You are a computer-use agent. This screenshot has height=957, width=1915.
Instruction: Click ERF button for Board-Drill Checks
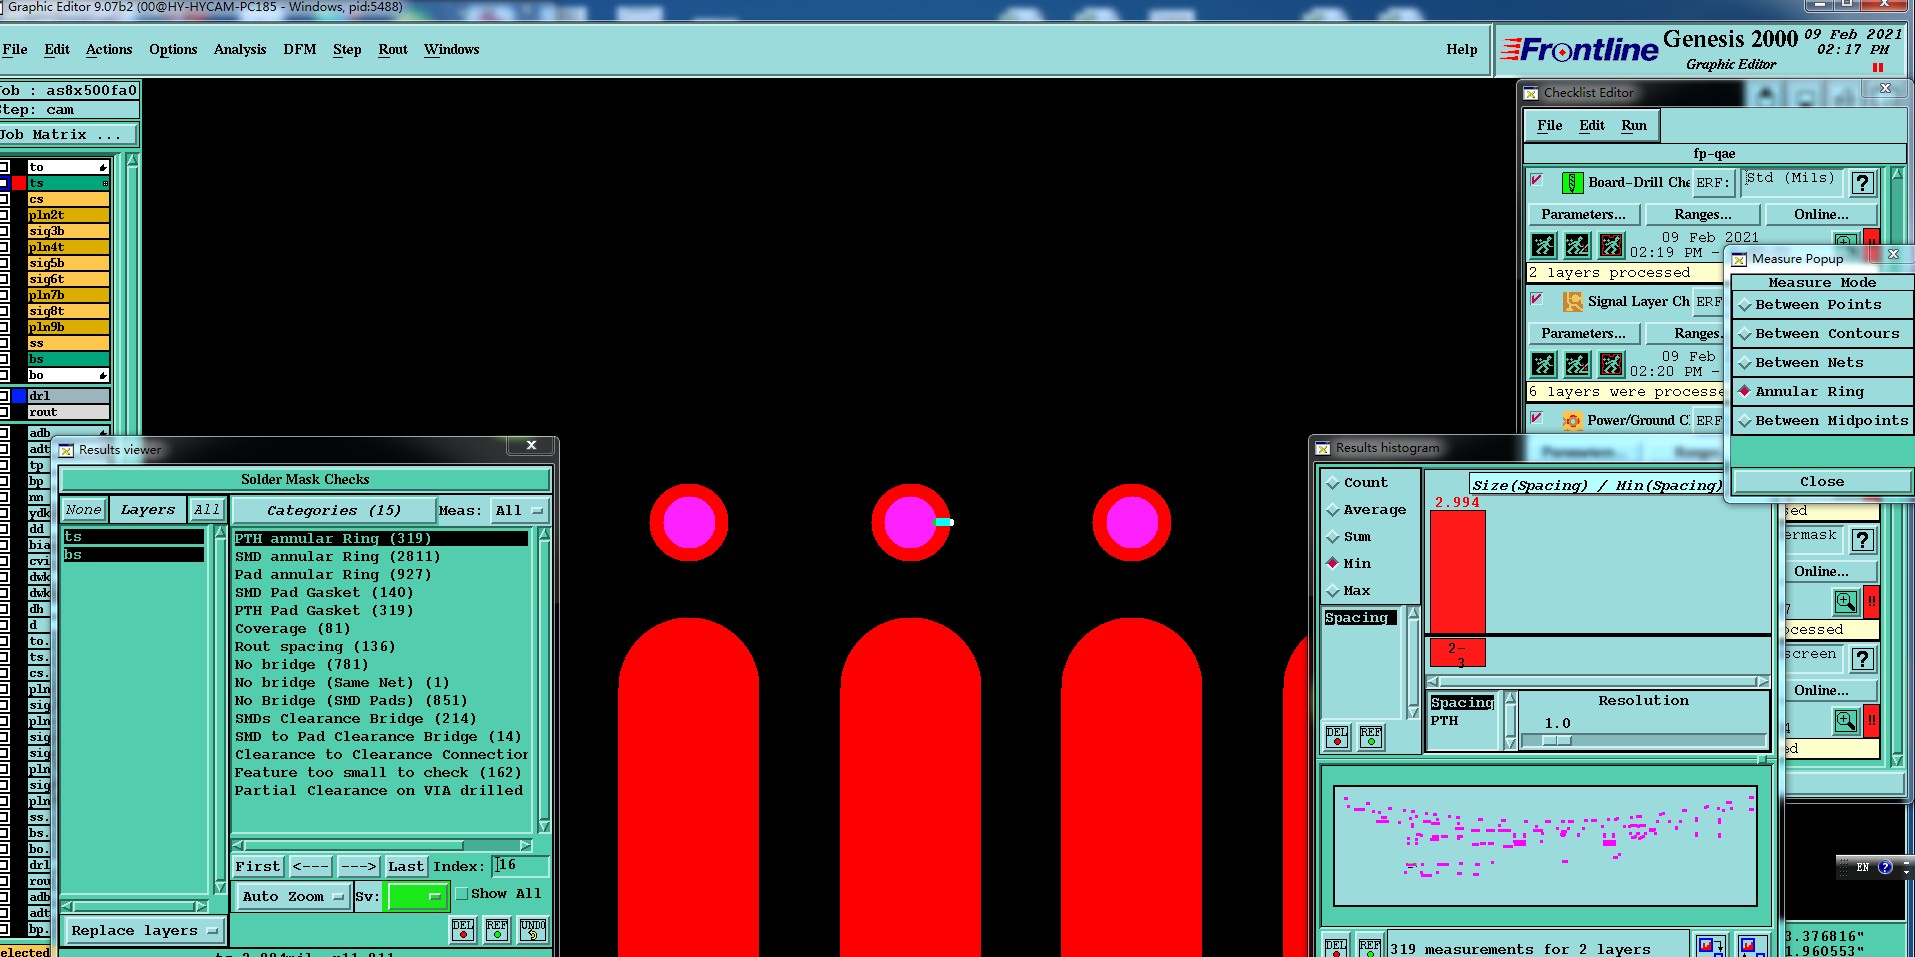[1711, 183]
